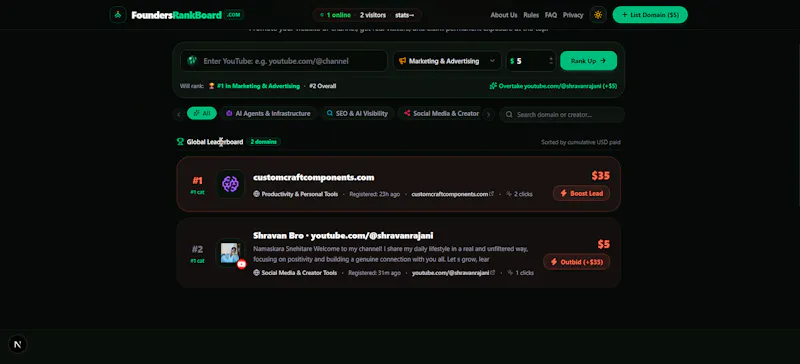Open Shravan Bro youtube.com/@shravanrajani title

[x=343, y=235]
